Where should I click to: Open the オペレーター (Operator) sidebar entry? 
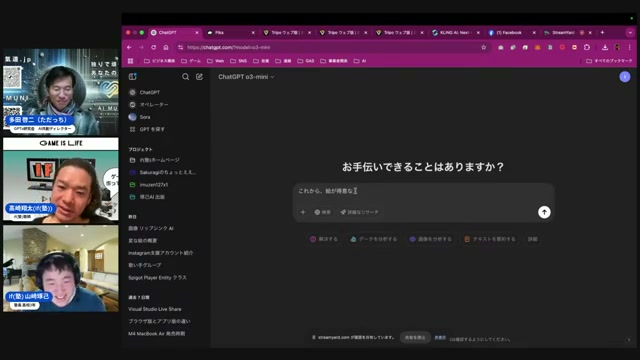tap(149, 104)
